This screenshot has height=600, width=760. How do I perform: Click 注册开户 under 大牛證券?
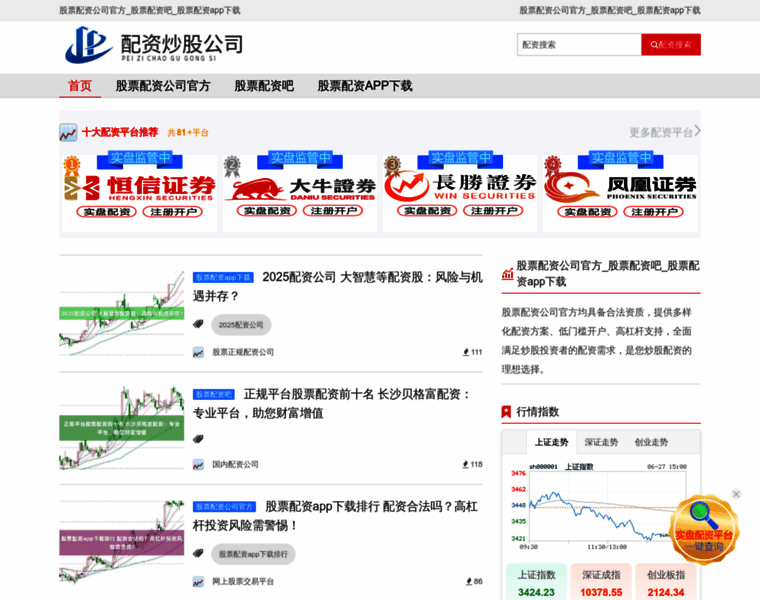pyautogui.click(x=333, y=211)
